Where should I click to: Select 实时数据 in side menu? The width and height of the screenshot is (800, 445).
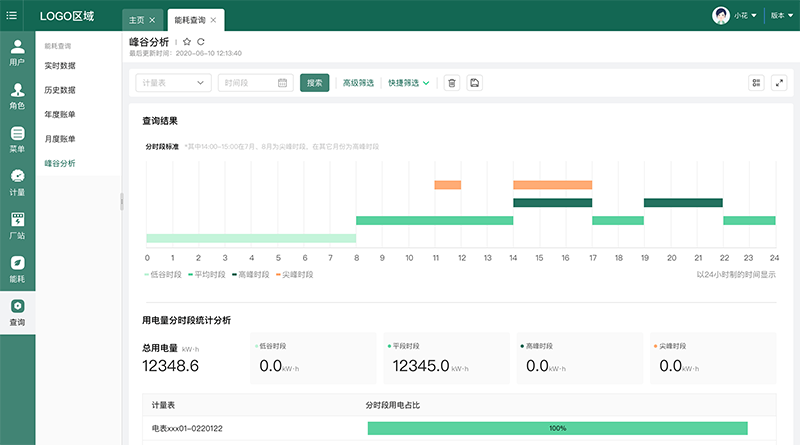coord(60,65)
